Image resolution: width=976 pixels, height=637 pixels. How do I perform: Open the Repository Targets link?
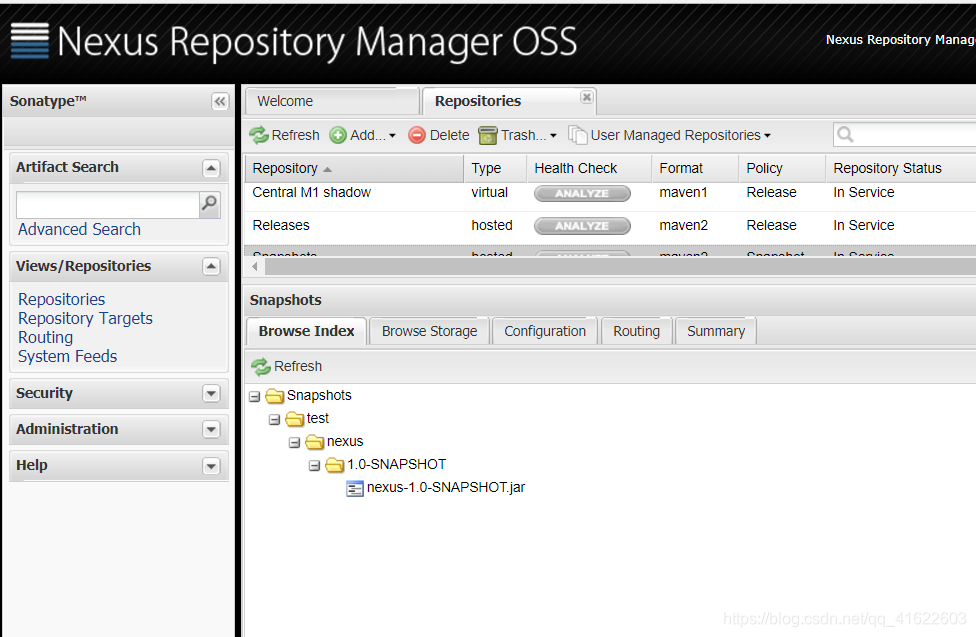pyautogui.click(x=85, y=319)
